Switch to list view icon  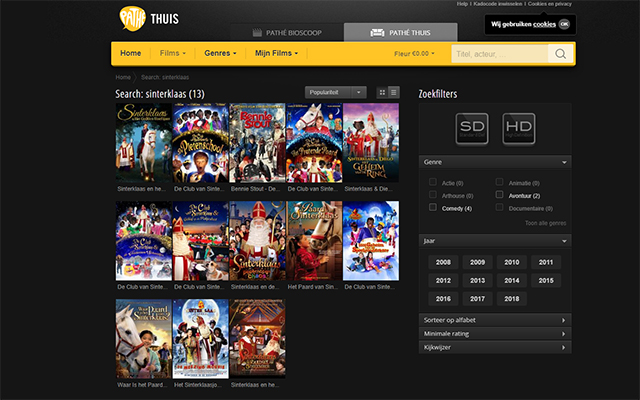click(x=393, y=92)
